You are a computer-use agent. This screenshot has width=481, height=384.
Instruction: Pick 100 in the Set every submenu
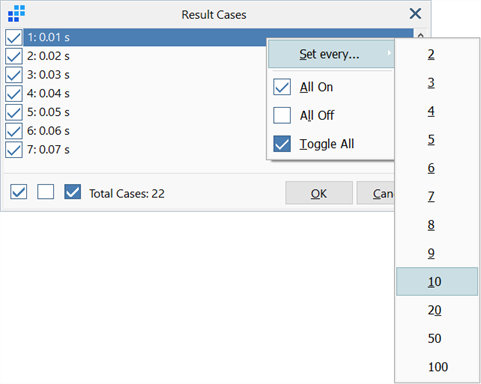tap(437, 367)
